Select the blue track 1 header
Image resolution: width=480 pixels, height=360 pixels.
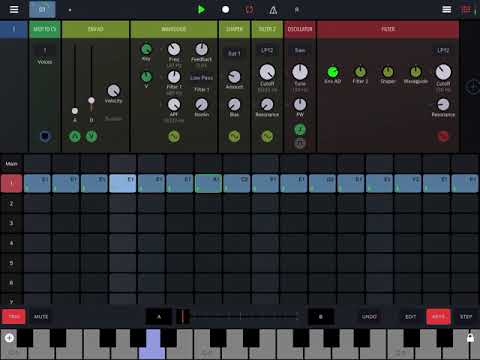coord(14,29)
